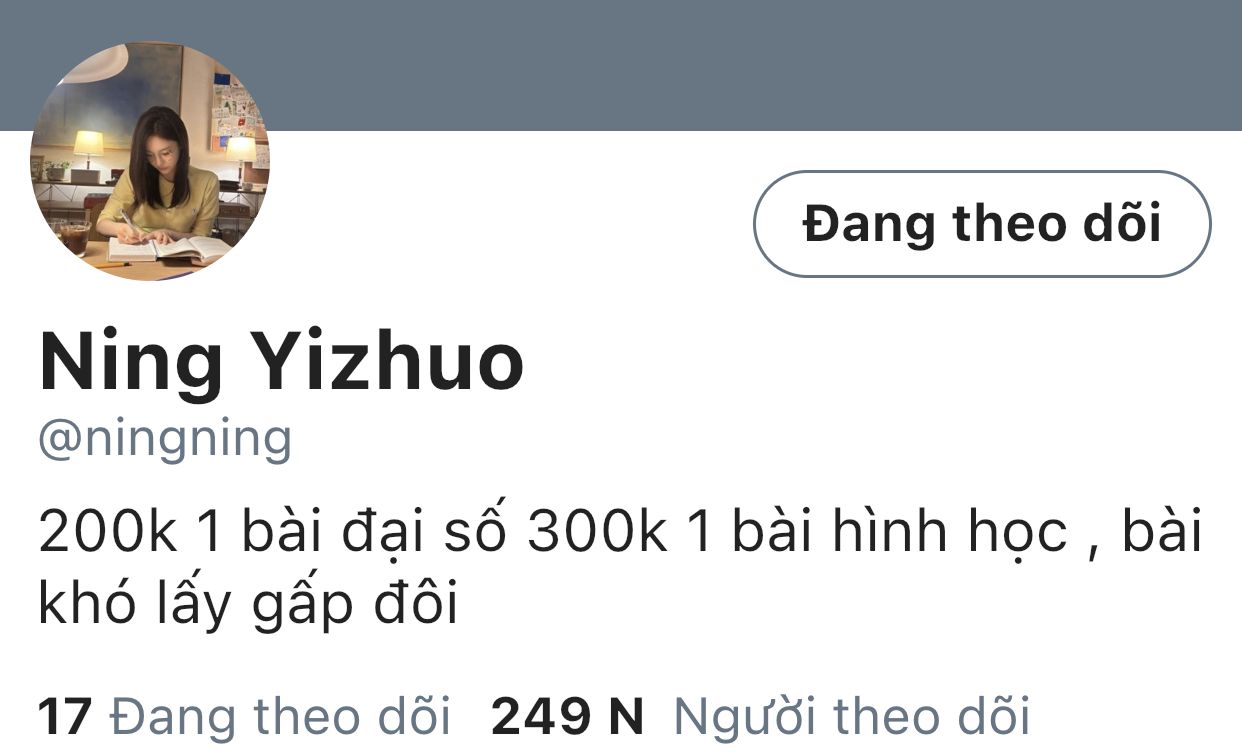Click the '300k 1 bài hình học' bio text
Viewport: 1242px width, 756px height.
click(798, 532)
